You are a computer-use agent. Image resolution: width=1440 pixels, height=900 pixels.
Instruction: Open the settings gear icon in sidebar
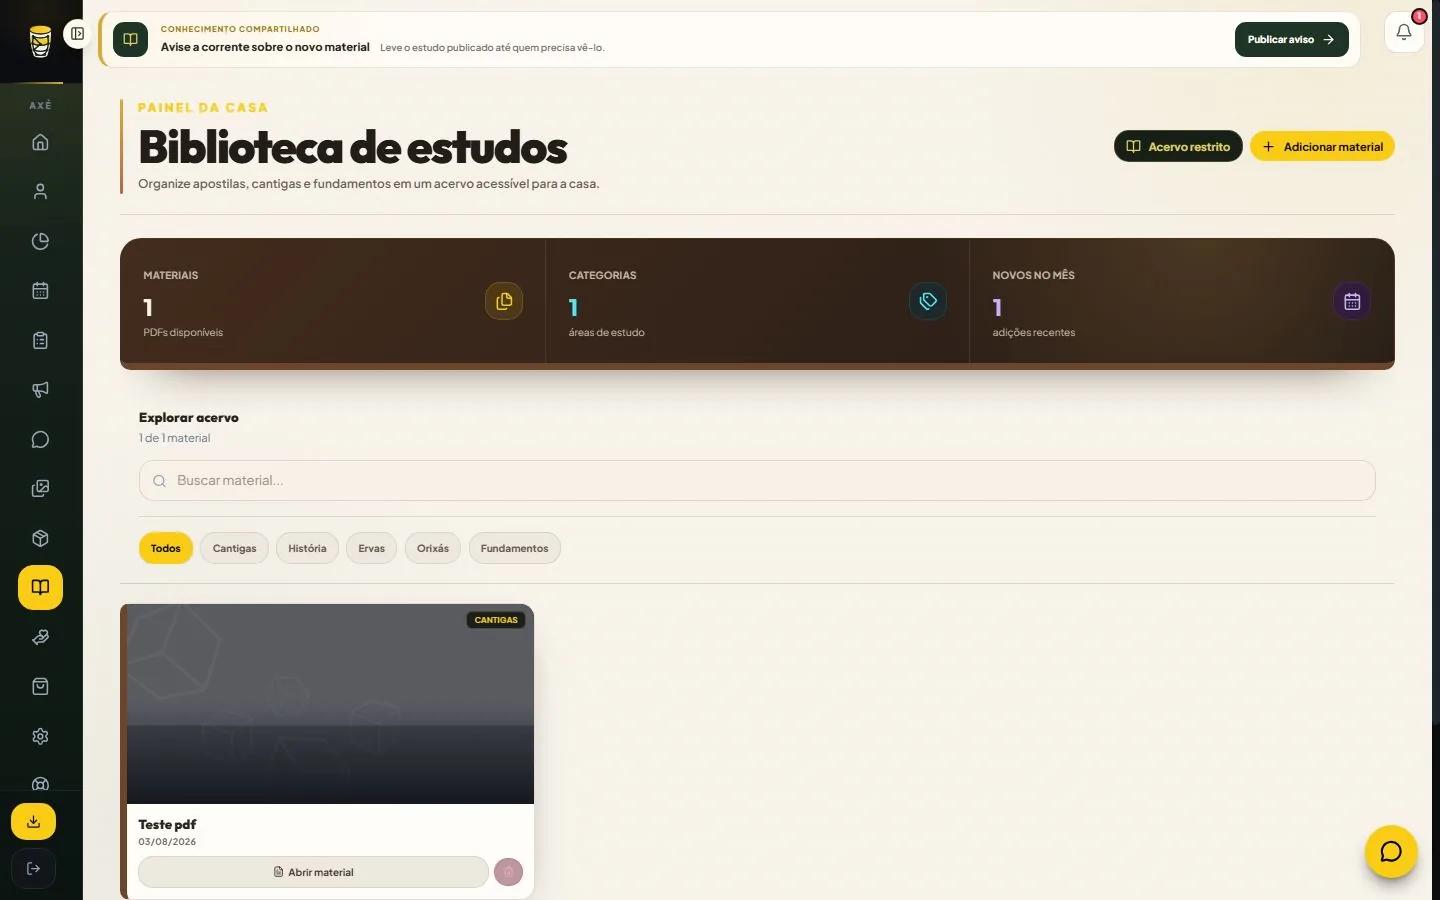(40, 736)
